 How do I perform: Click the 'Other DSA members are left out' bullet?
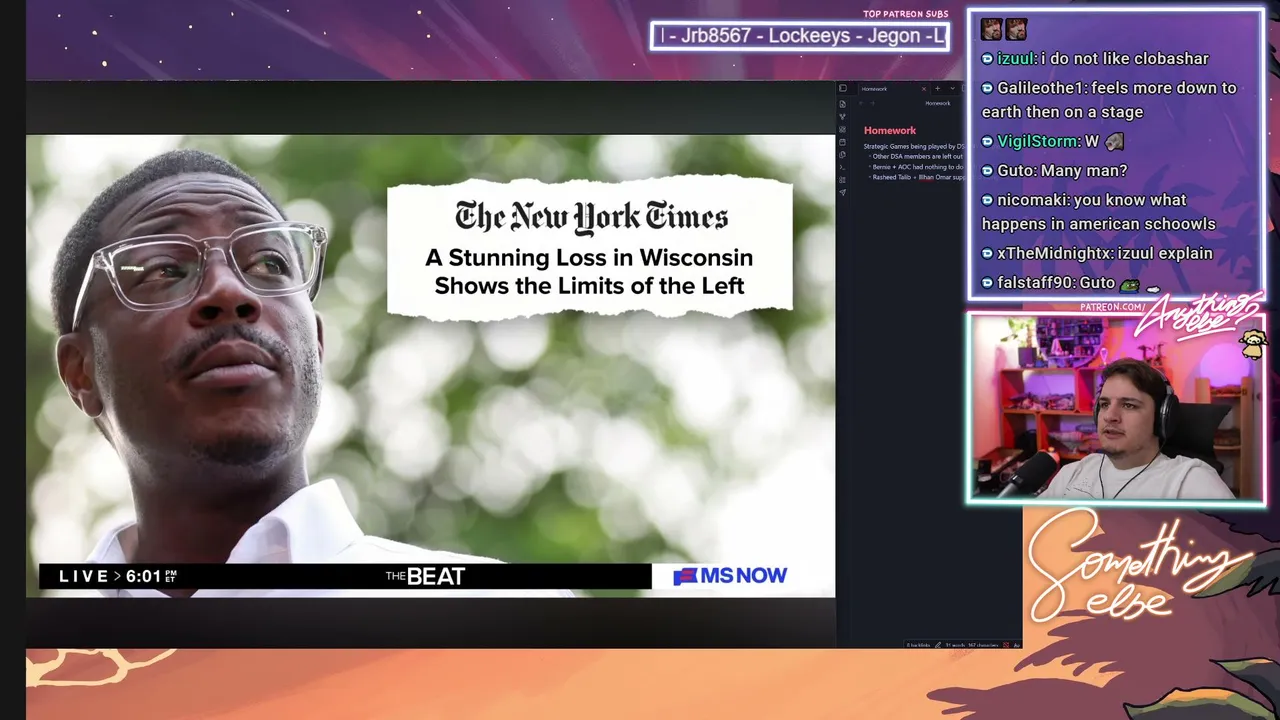click(917, 156)
